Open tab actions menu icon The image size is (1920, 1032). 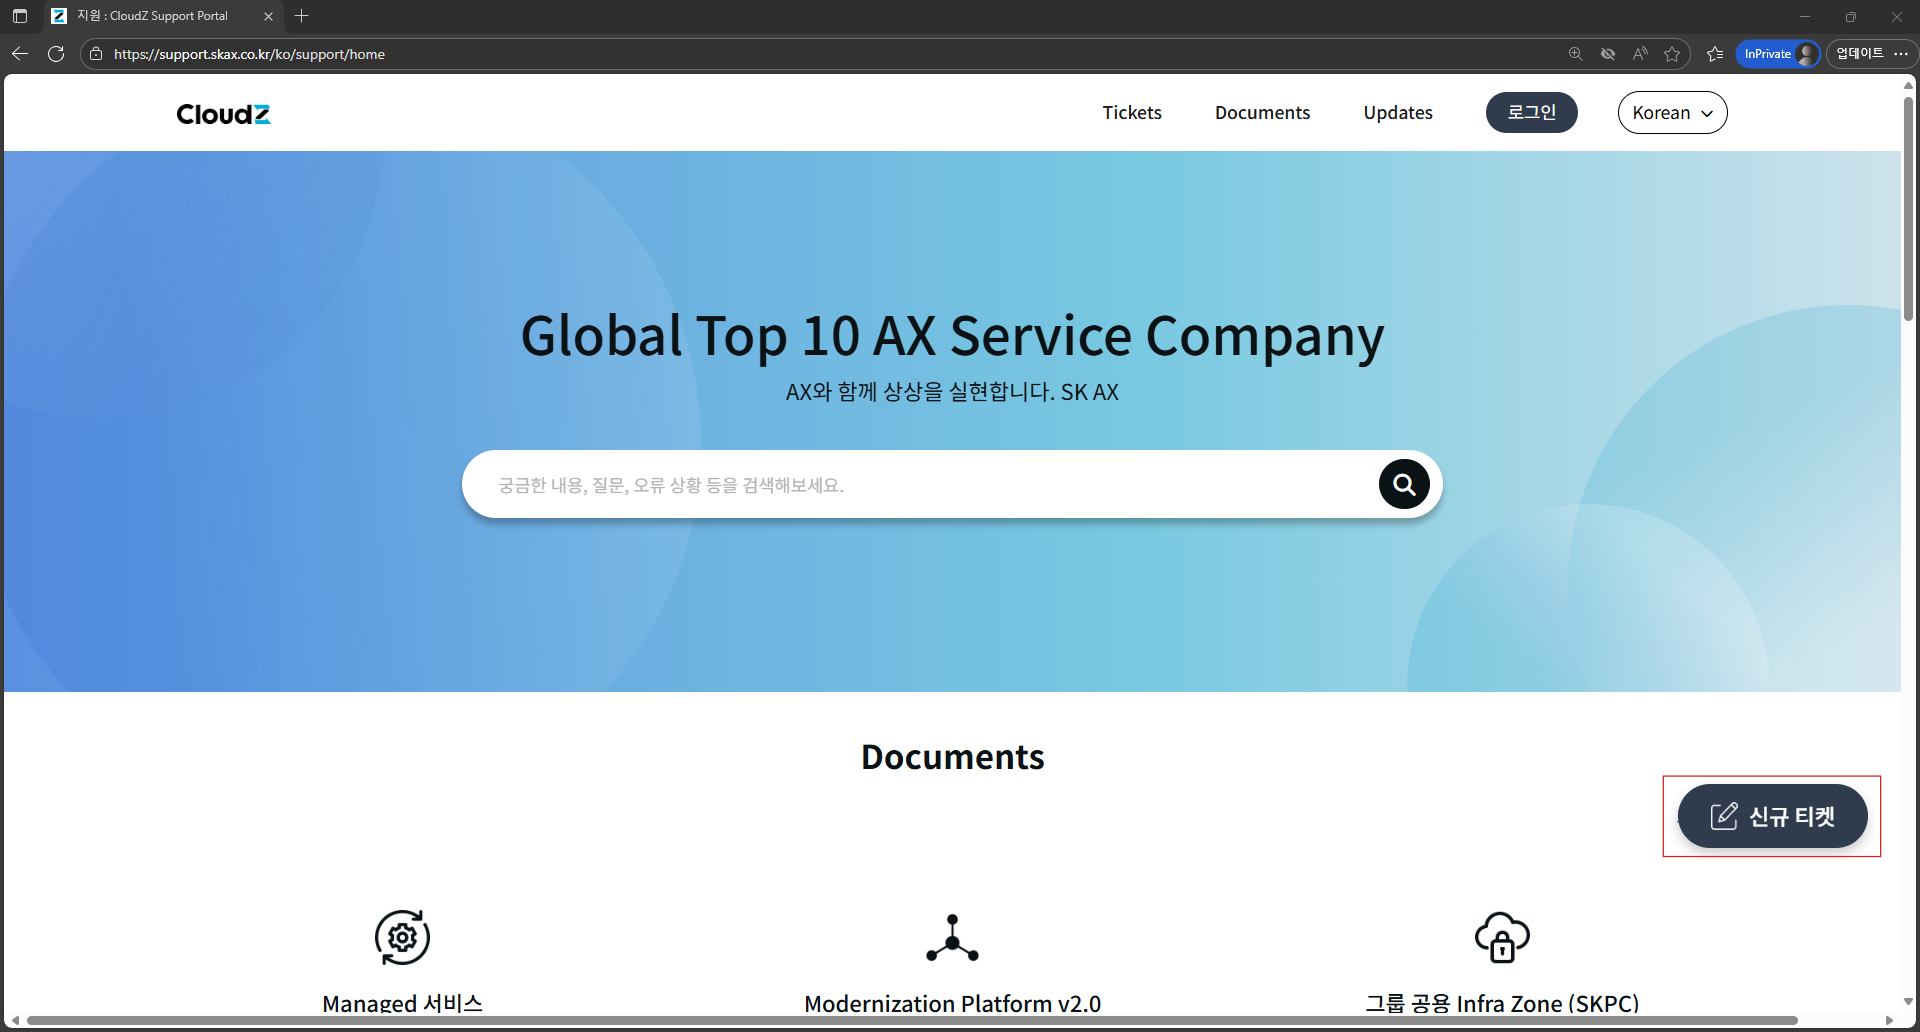[x=20, y=16]
